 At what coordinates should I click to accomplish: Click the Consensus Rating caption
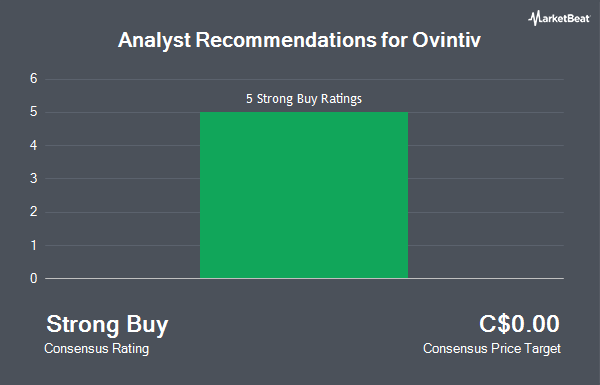pyautogui.click(x=96, y=349)
